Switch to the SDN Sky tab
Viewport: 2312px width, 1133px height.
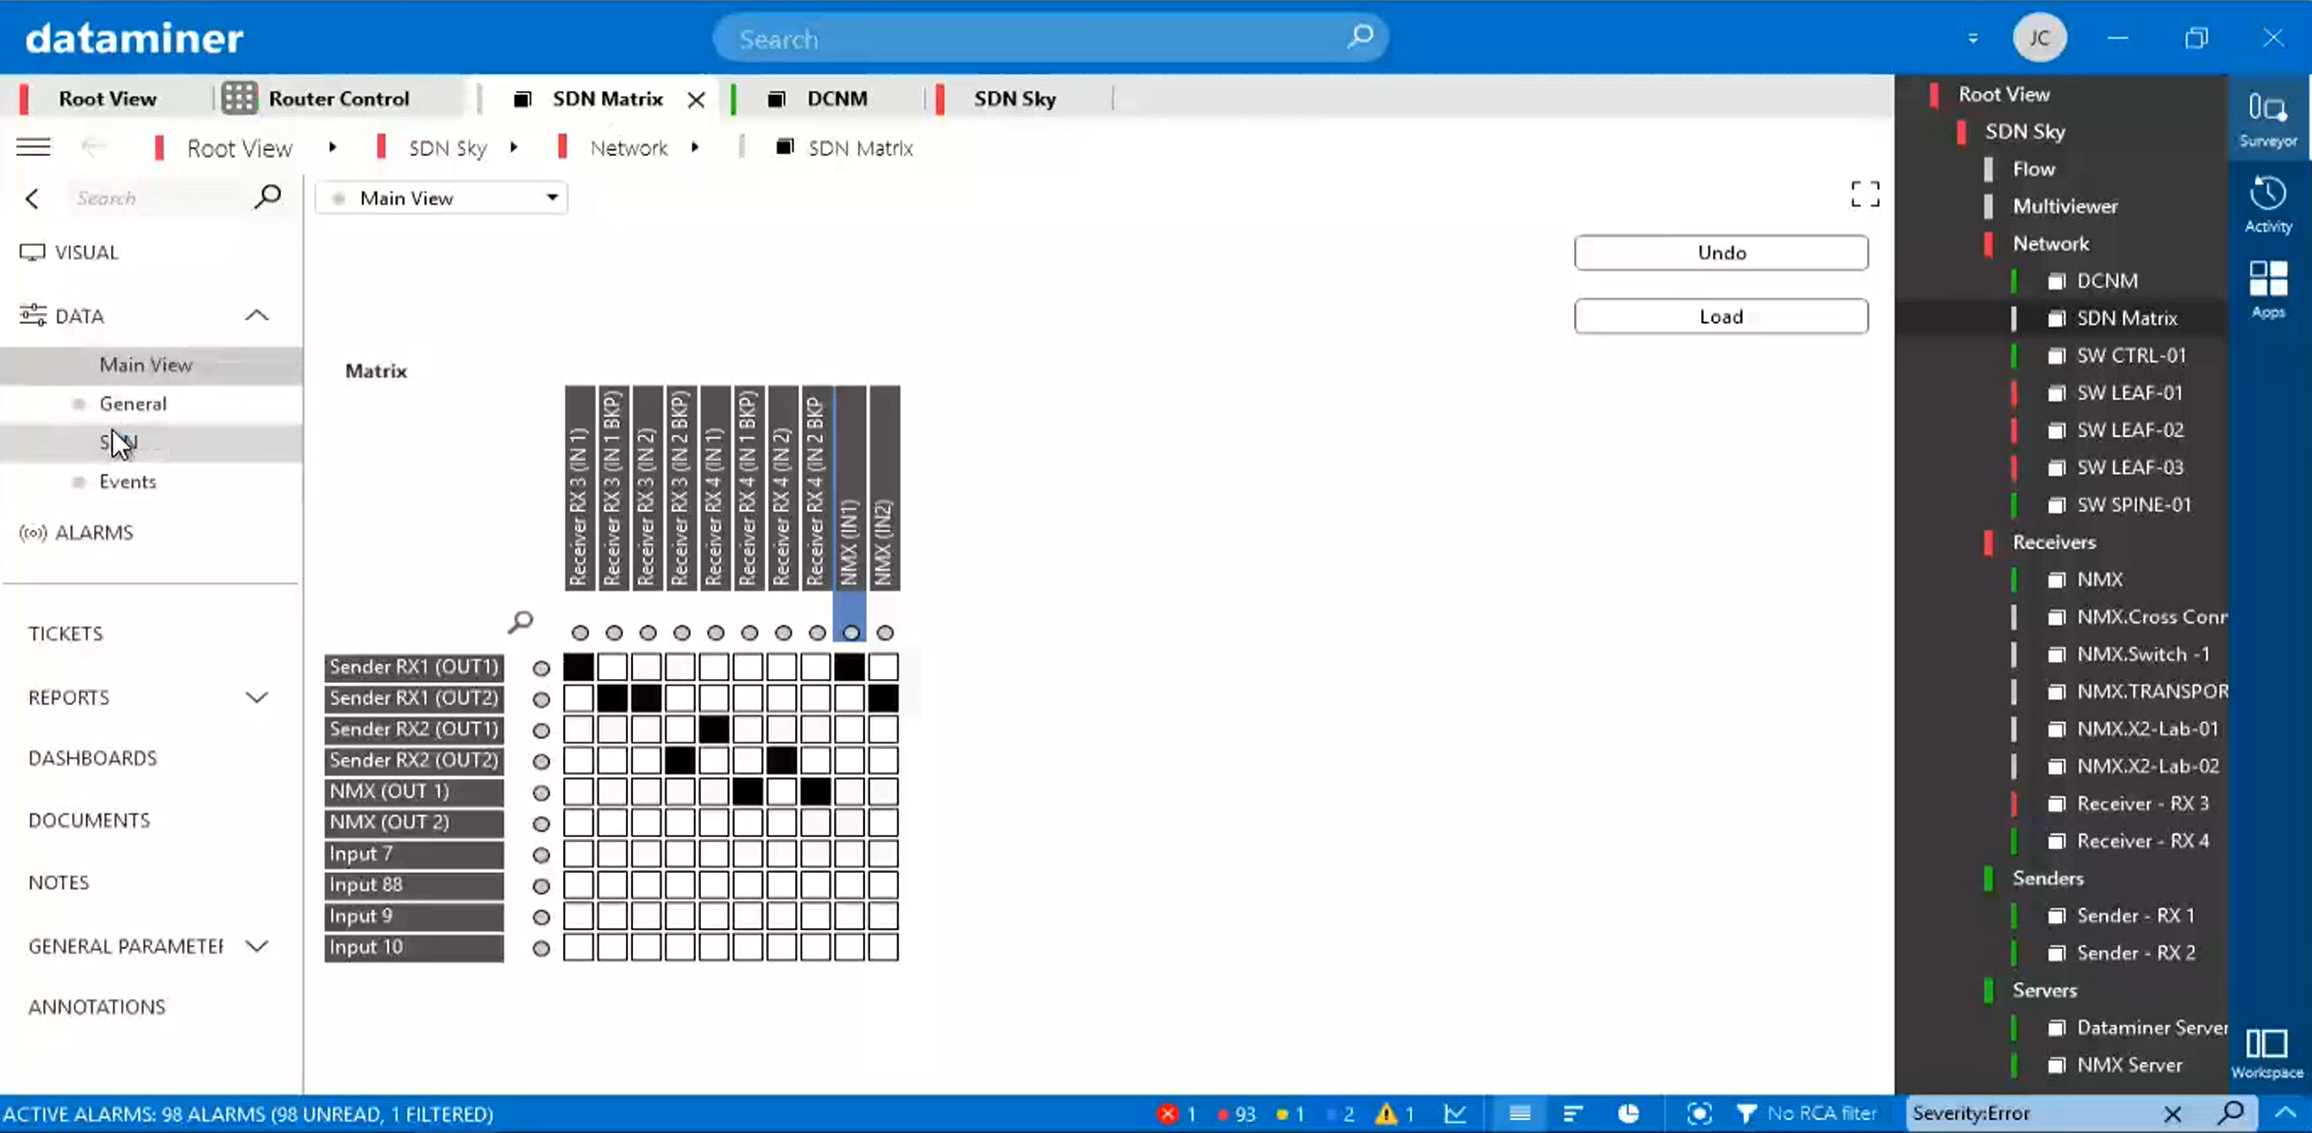coord(1014,98)
